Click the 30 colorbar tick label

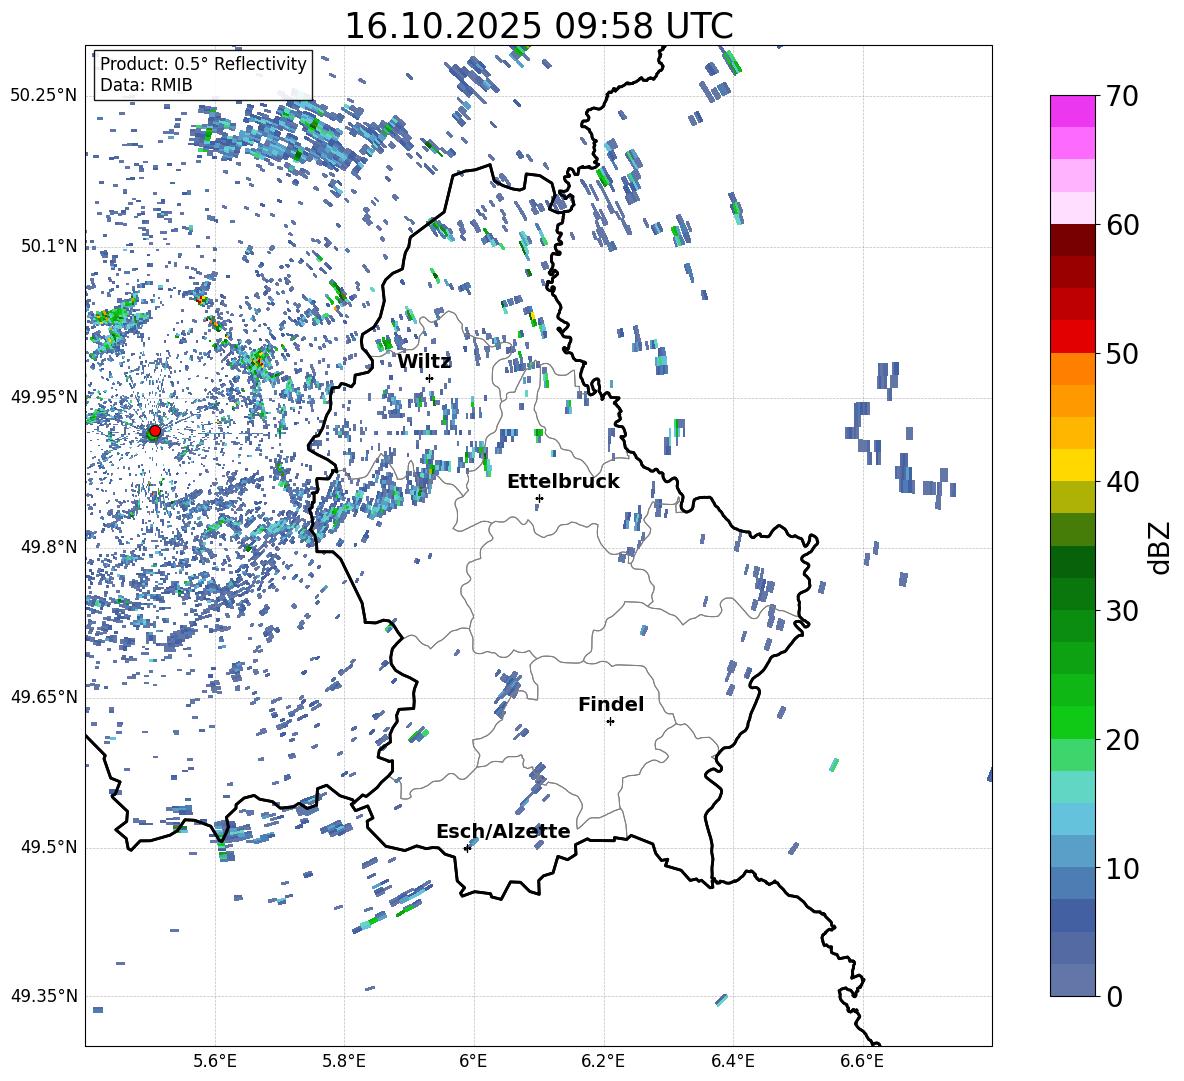1121,611
